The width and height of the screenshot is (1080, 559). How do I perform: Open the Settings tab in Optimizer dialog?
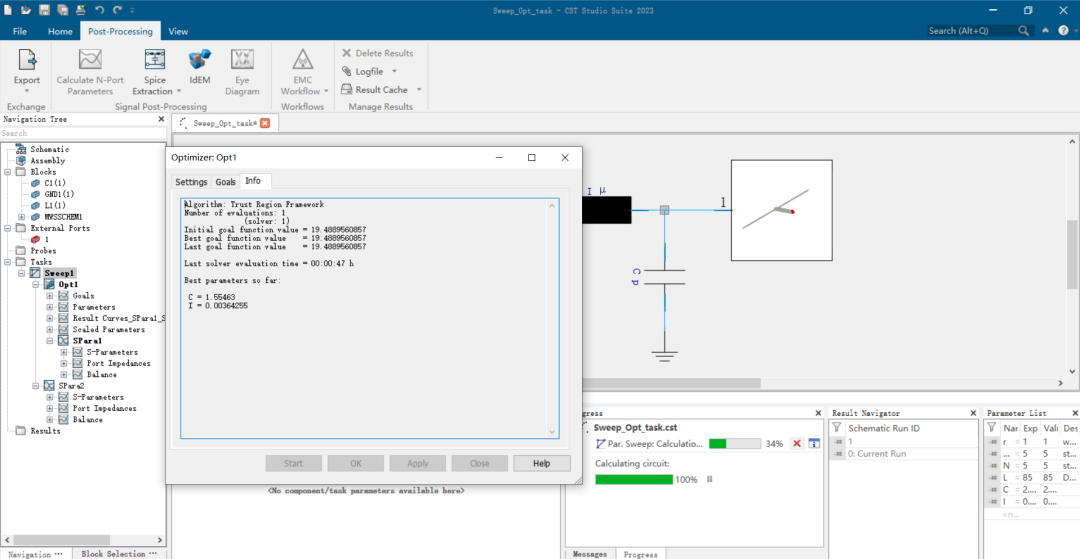click(191, 182)
